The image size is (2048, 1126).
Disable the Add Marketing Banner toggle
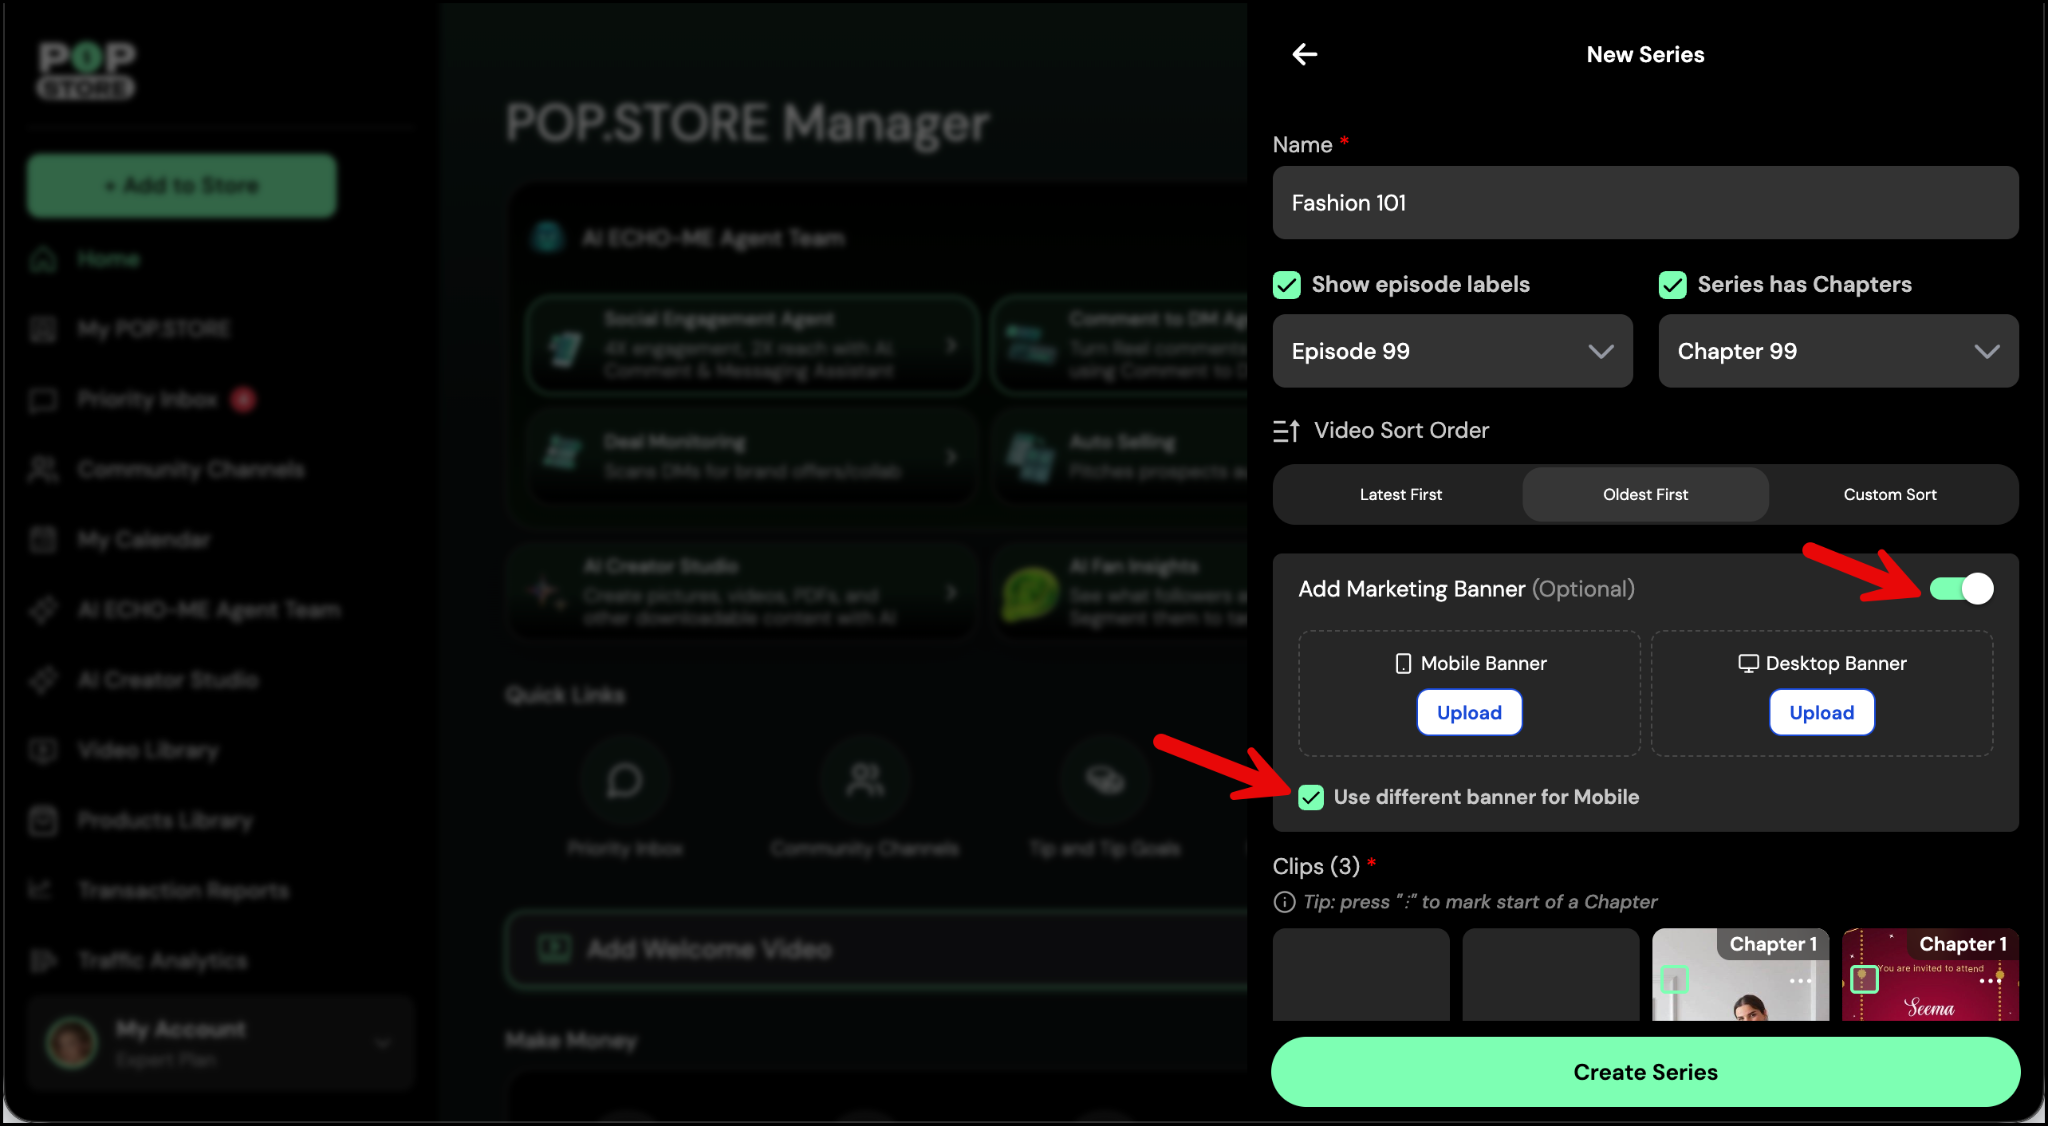(1961, 589)
